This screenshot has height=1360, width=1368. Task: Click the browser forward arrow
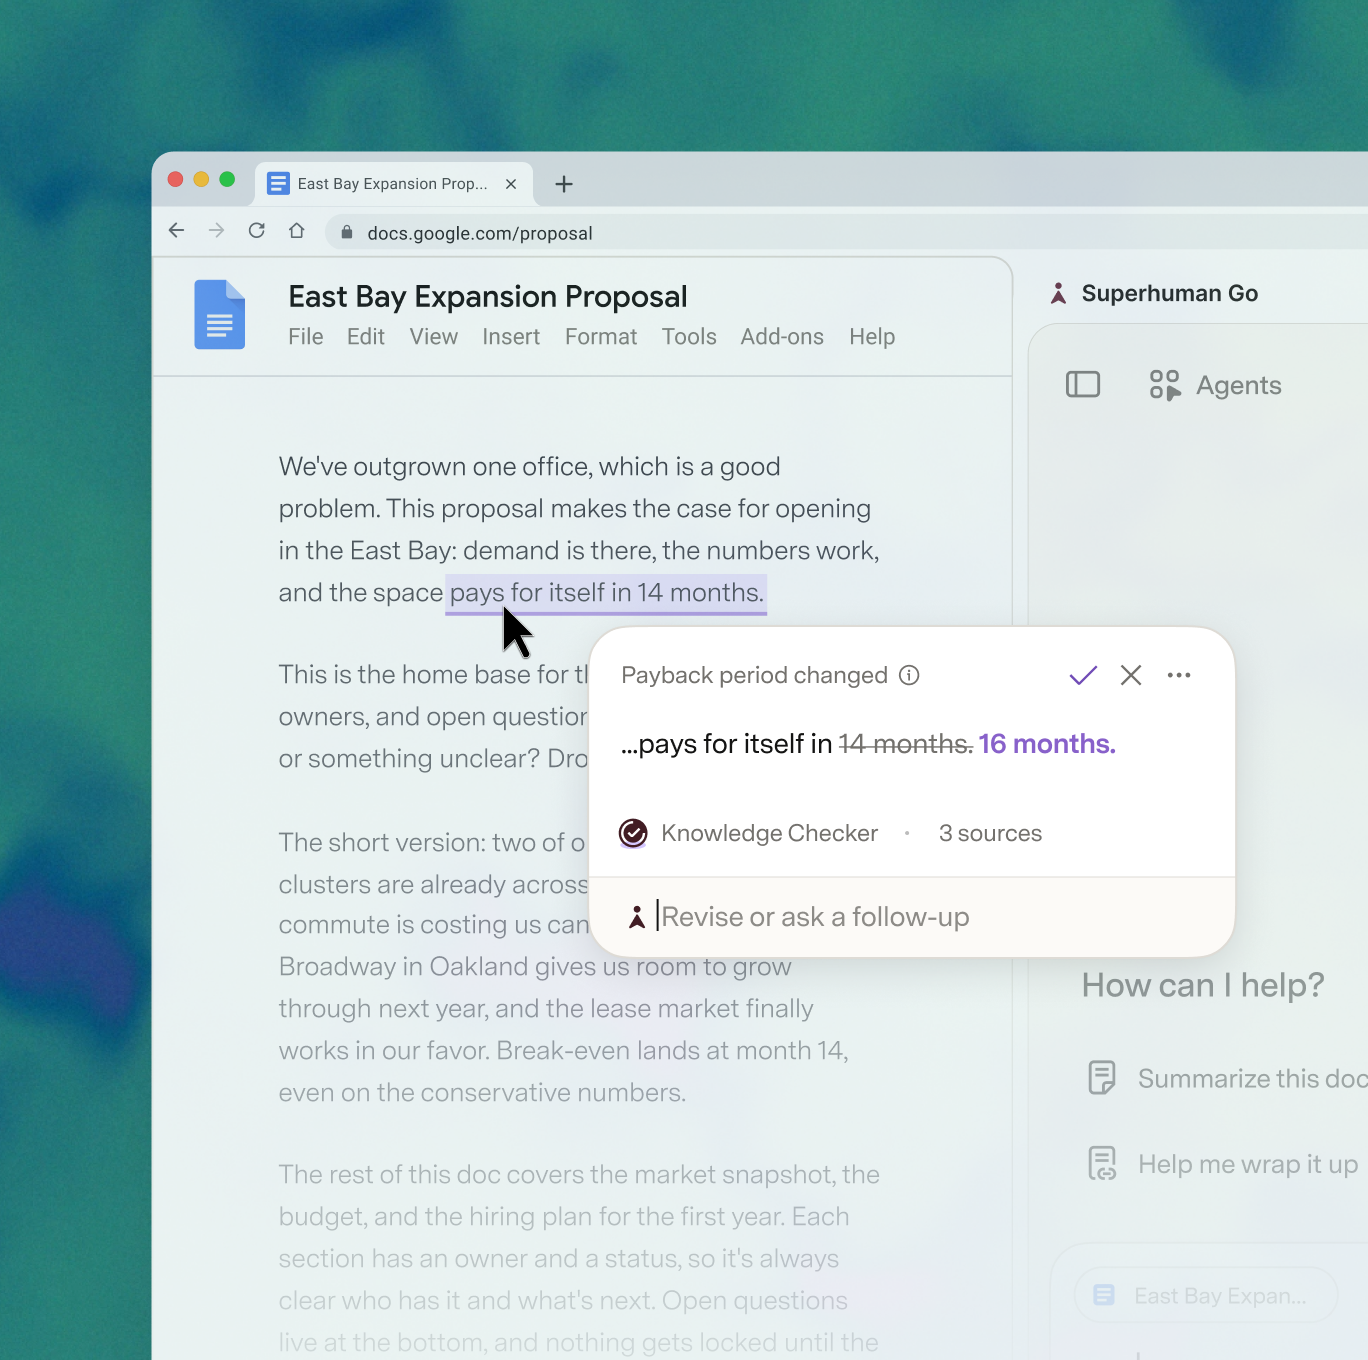click(x=216, y=231)
